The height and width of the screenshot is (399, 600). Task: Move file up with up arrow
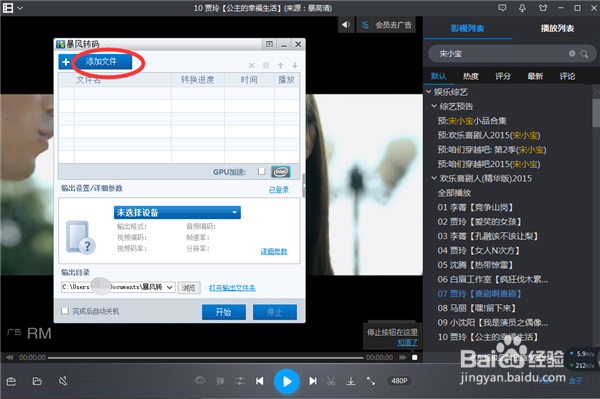coord(280,65)
